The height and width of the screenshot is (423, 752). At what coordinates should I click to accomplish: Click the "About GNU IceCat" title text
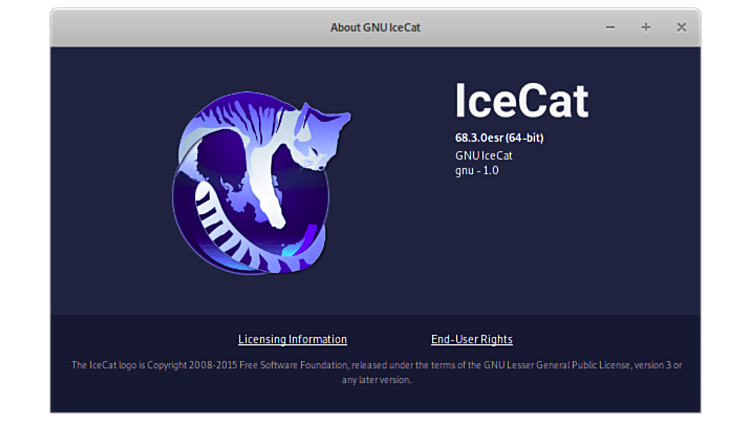[375, 27]
